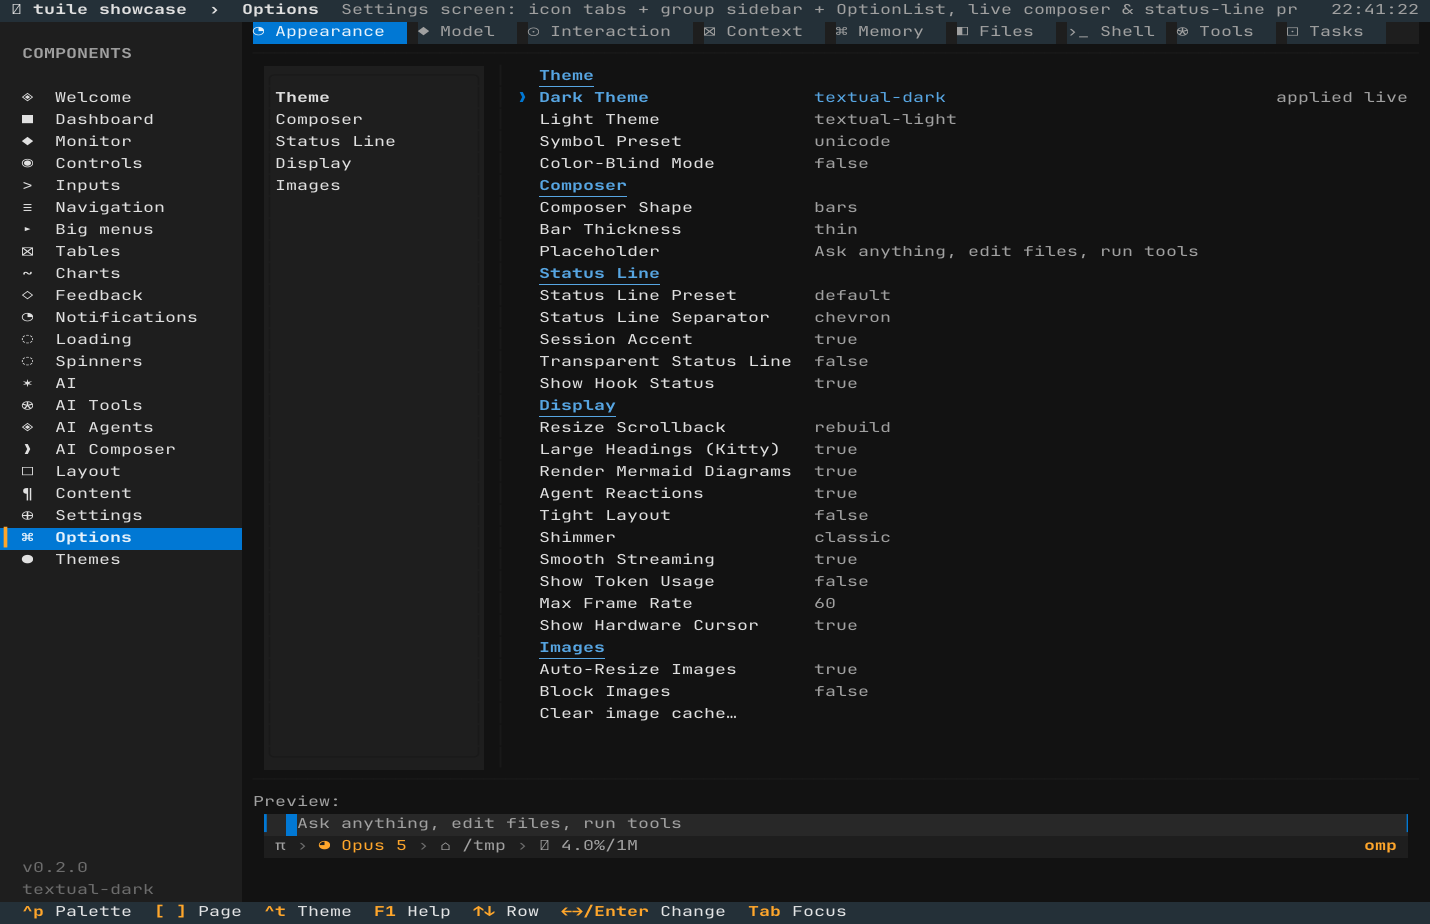Click the AI Tools icon
Image resolution: width=1430 pixels, height=924 pixels.
(x=27, y=405)
